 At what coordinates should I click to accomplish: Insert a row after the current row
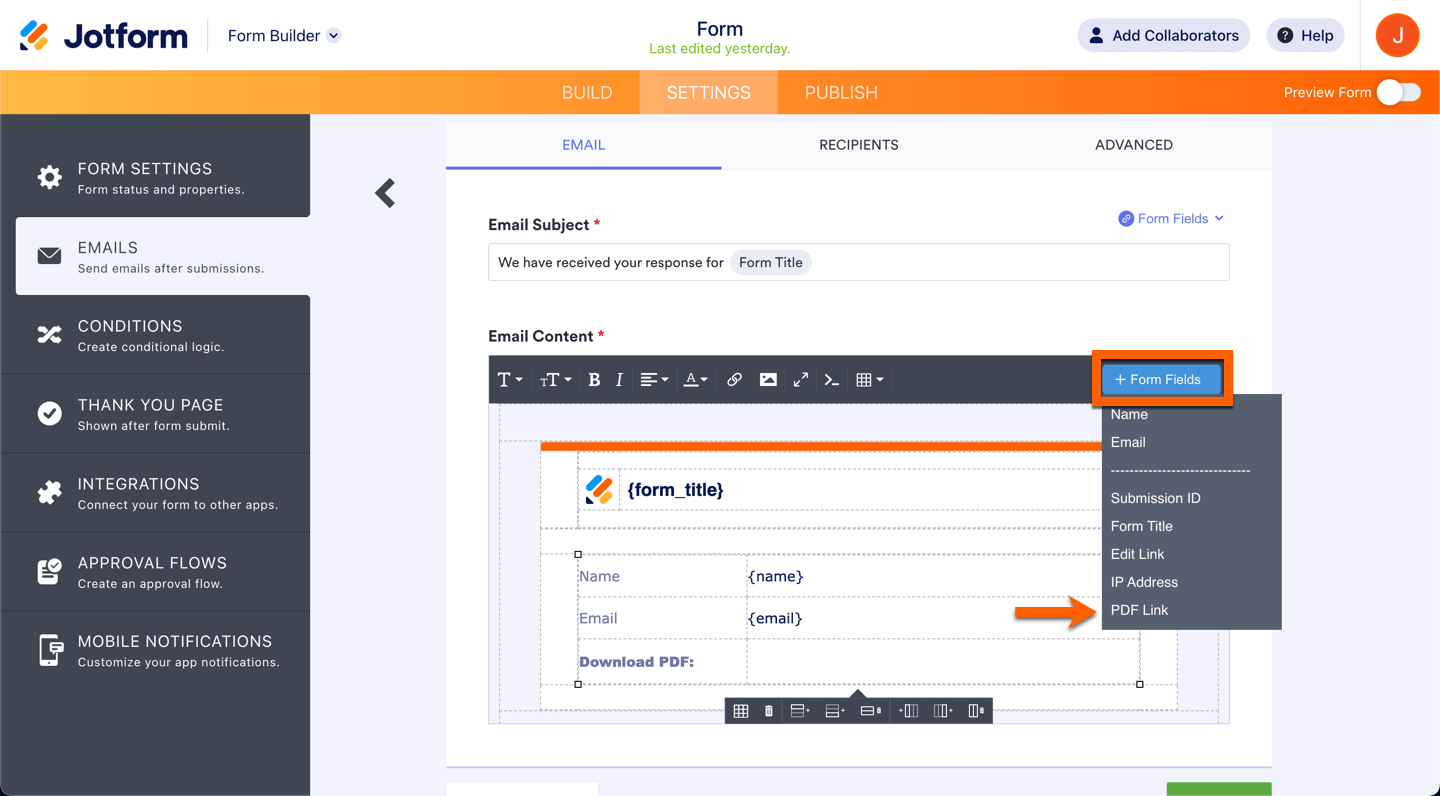tap(835, 711)
